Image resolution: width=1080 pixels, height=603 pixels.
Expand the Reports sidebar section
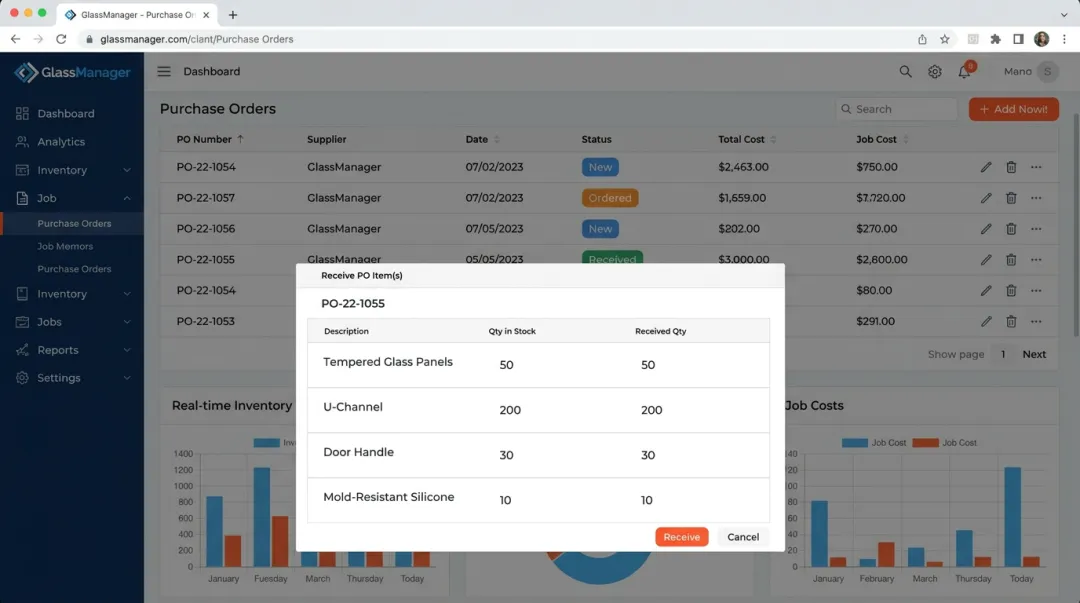pos(127,350)
